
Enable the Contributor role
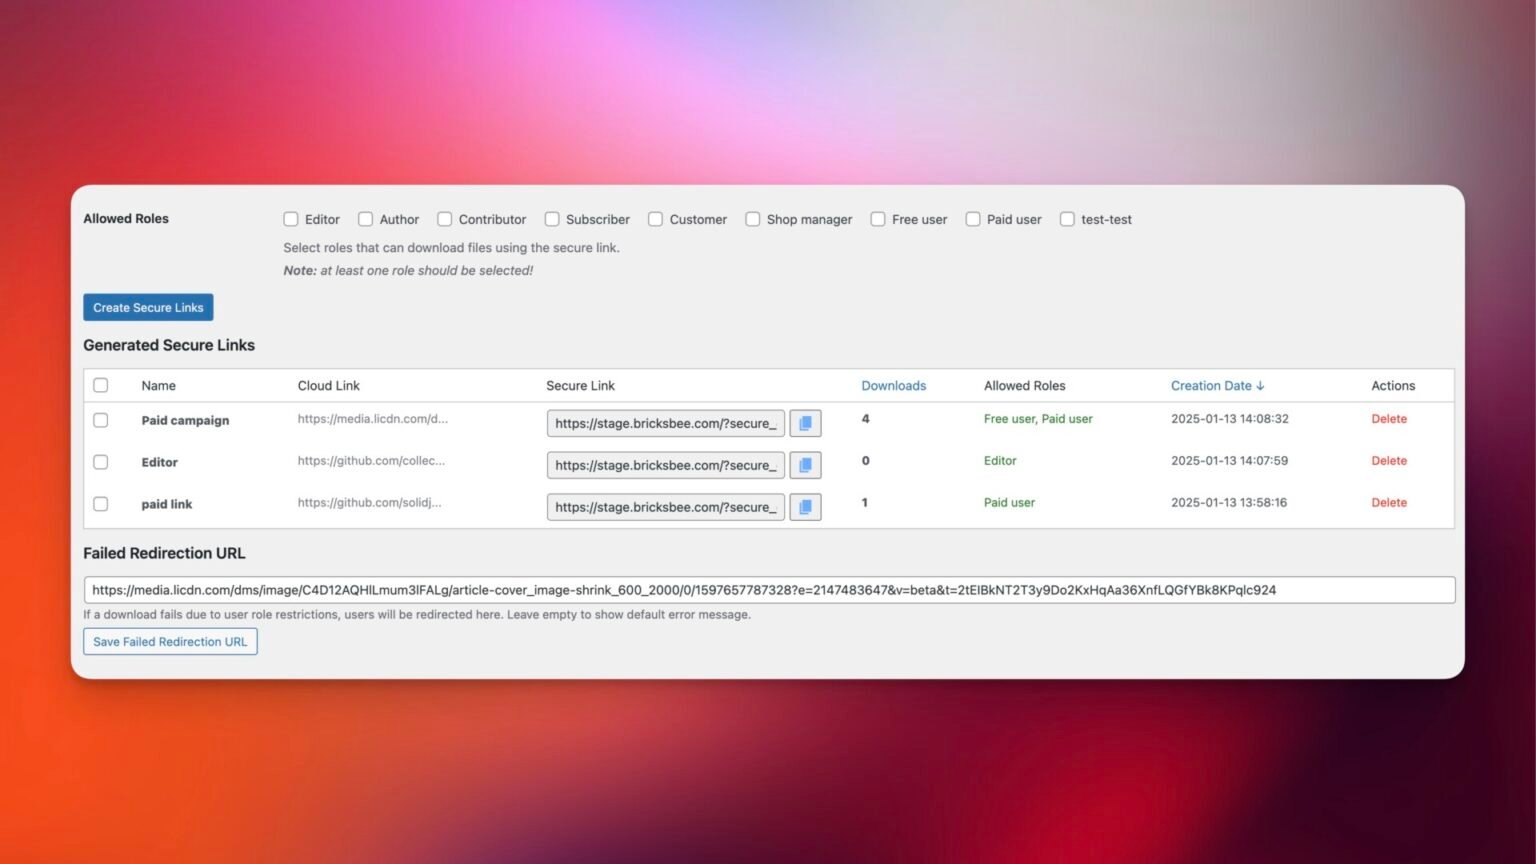click(x=444, y=219)
